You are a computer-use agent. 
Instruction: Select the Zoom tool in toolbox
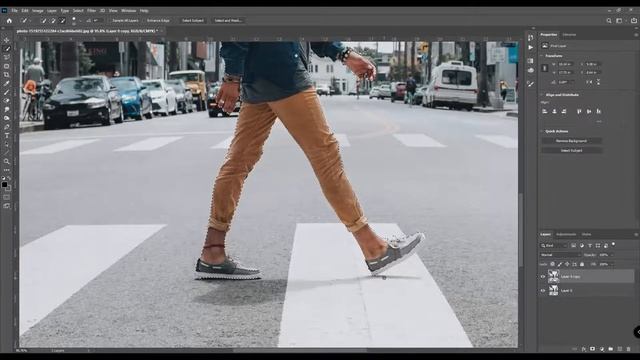pos(7,162)
